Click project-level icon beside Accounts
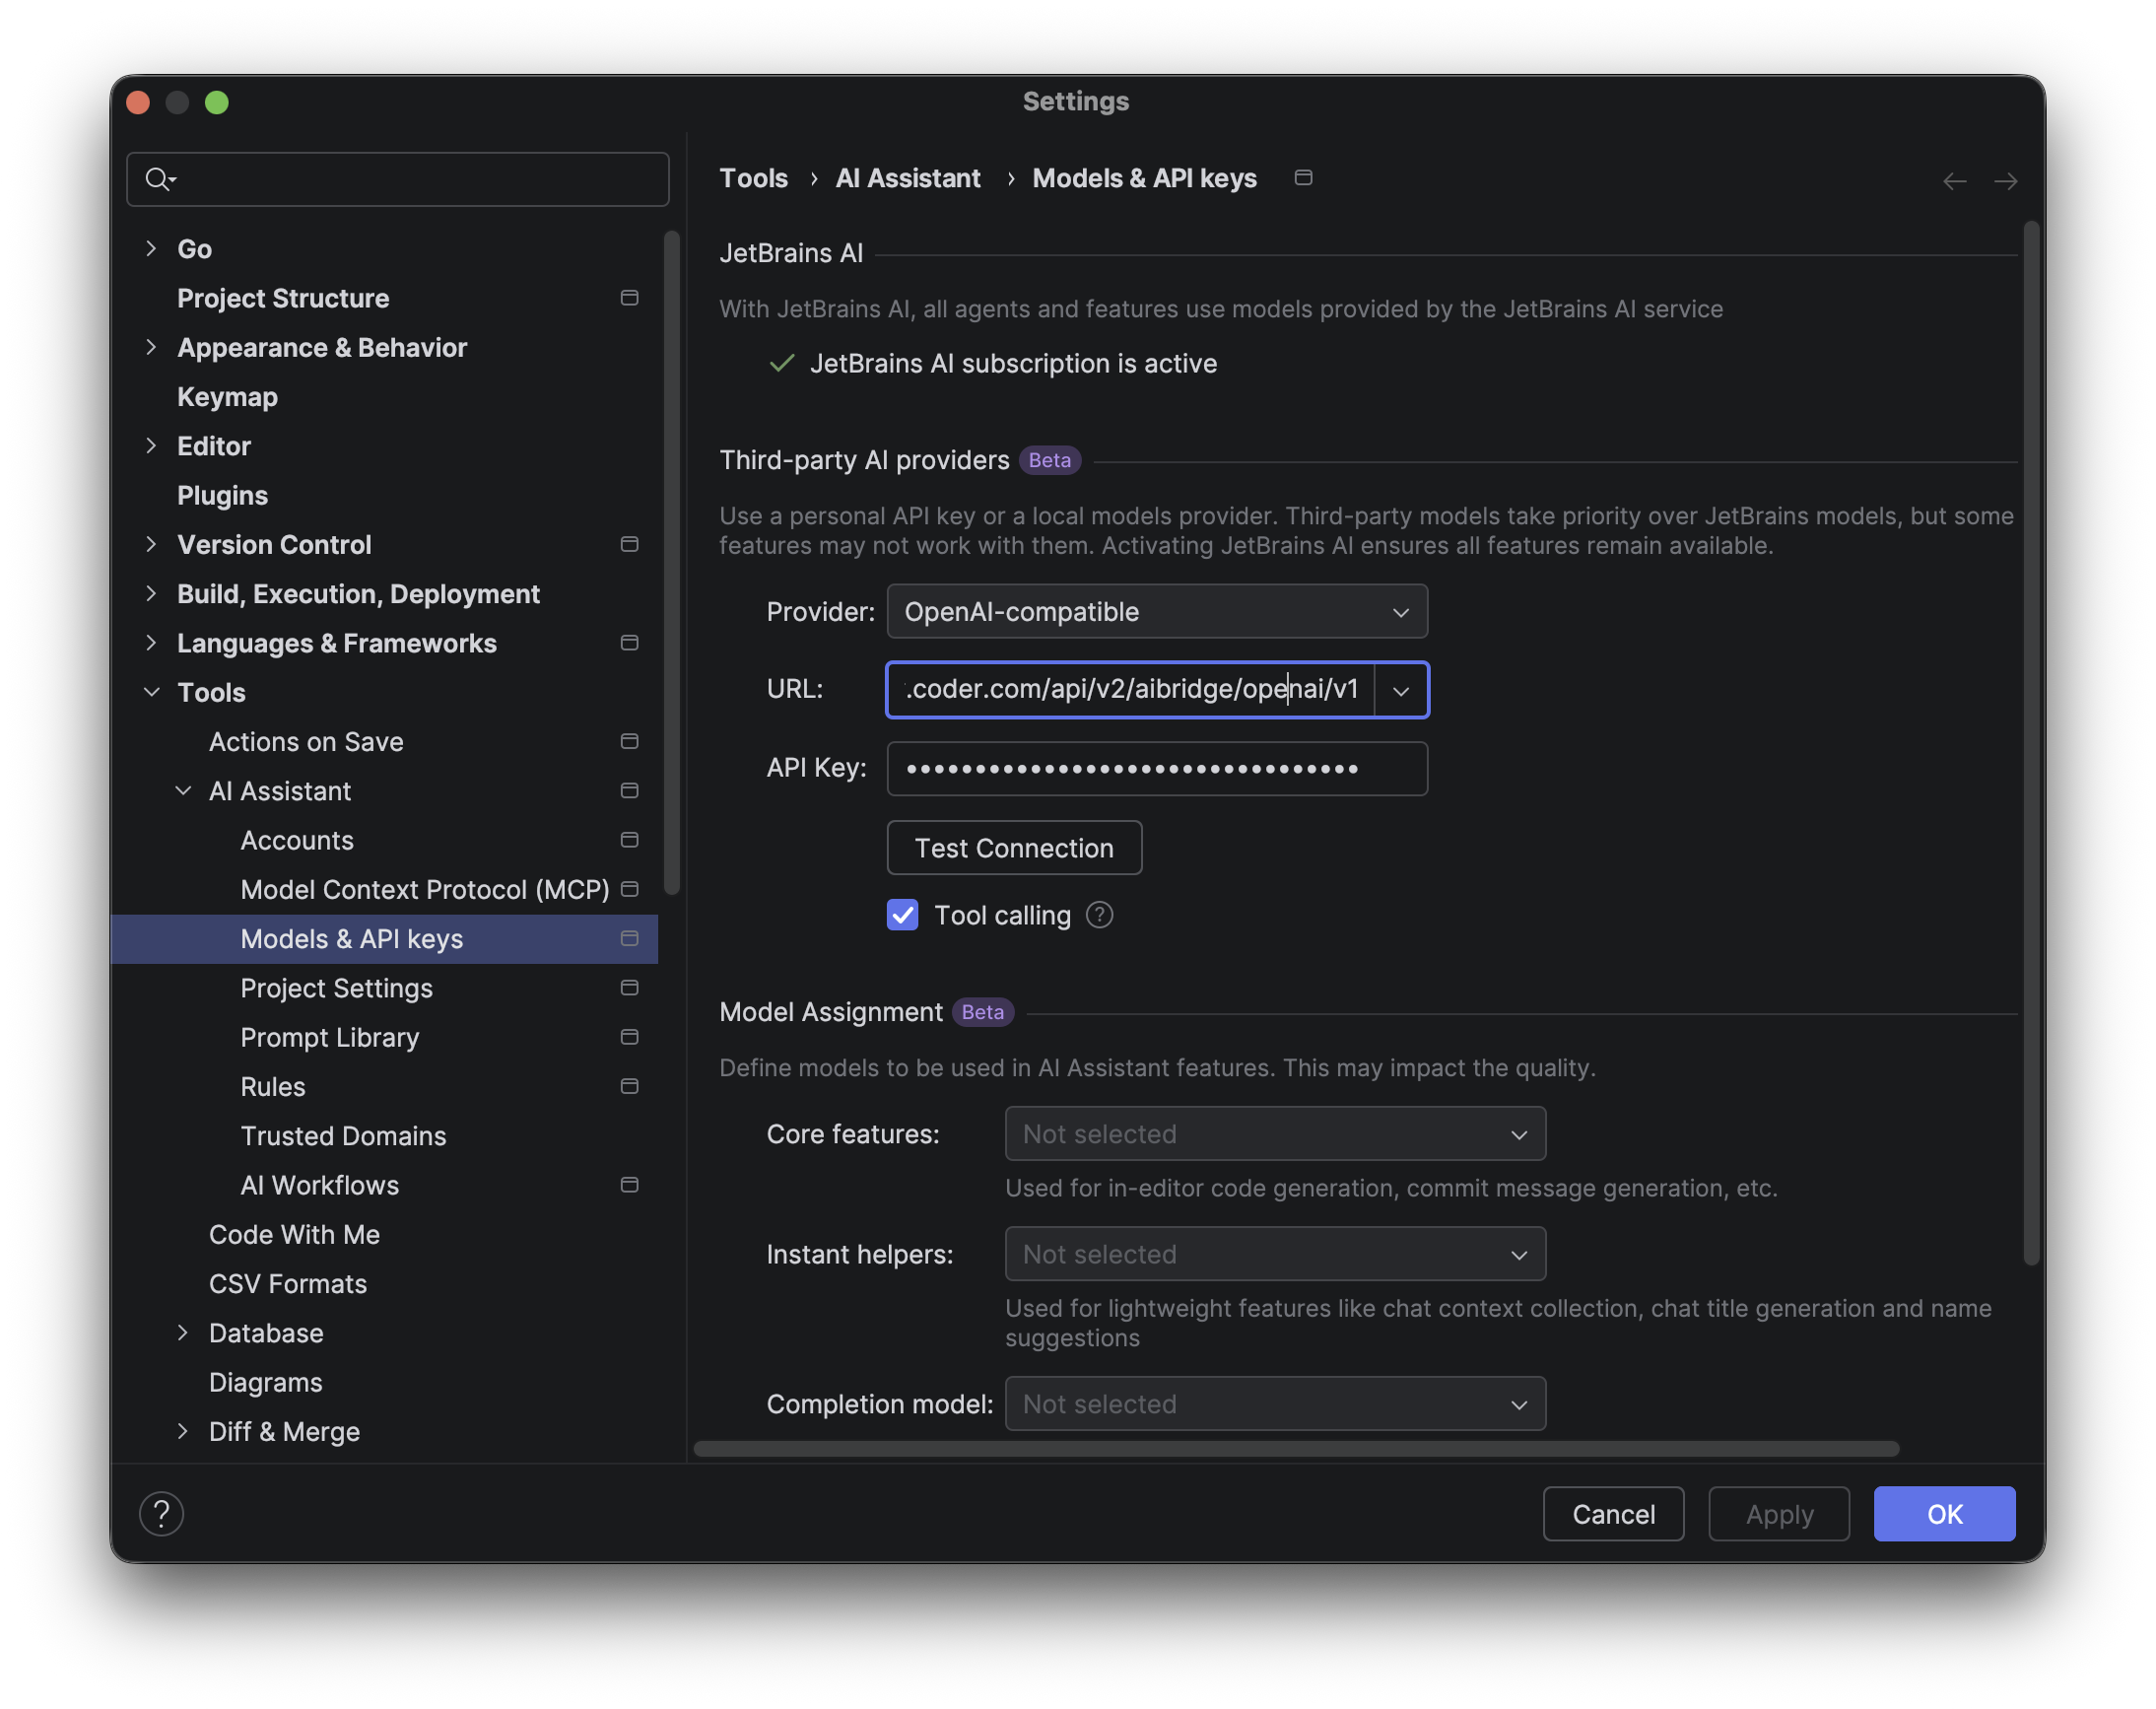Viewport: 2156px width, 1709px height. (629, 840)
